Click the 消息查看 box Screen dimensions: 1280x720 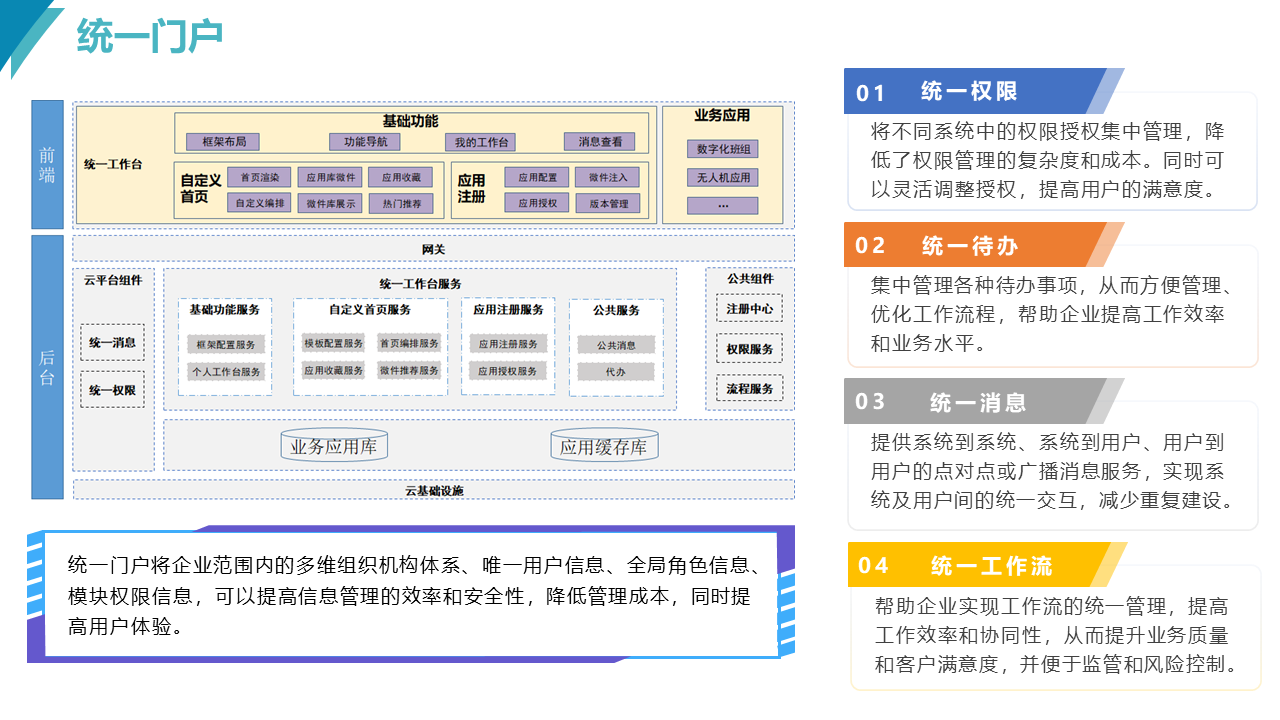(600, 142)
